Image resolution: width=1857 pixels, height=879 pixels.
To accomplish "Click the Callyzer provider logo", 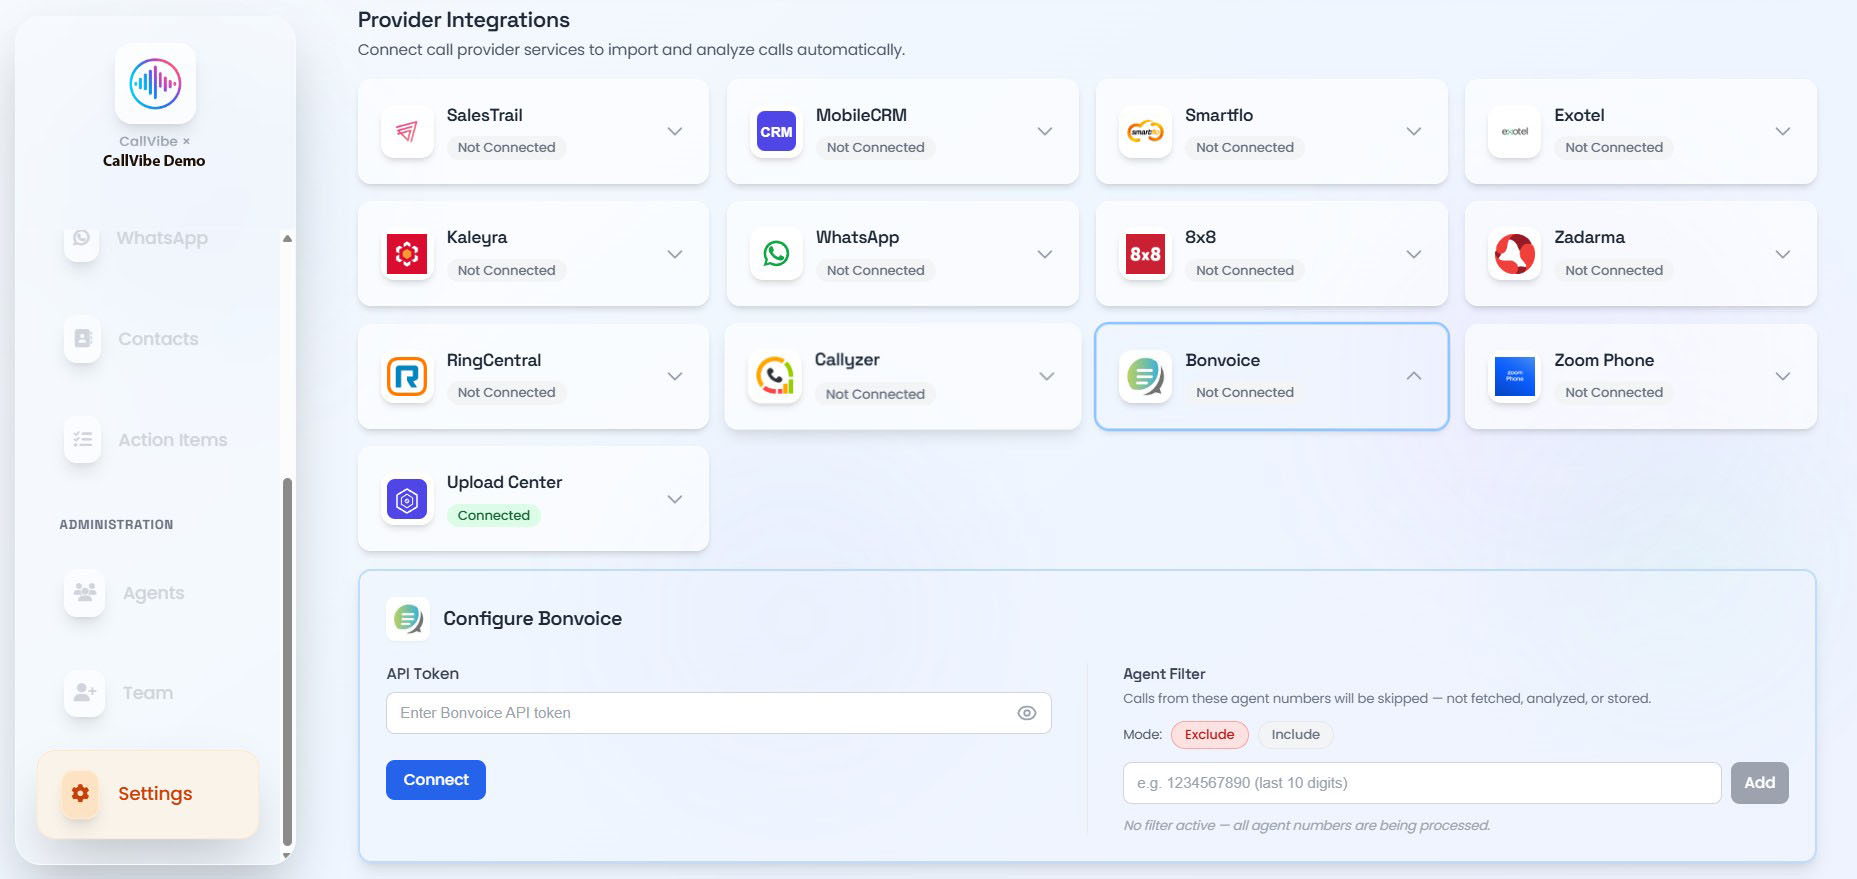I will [775, 376].
